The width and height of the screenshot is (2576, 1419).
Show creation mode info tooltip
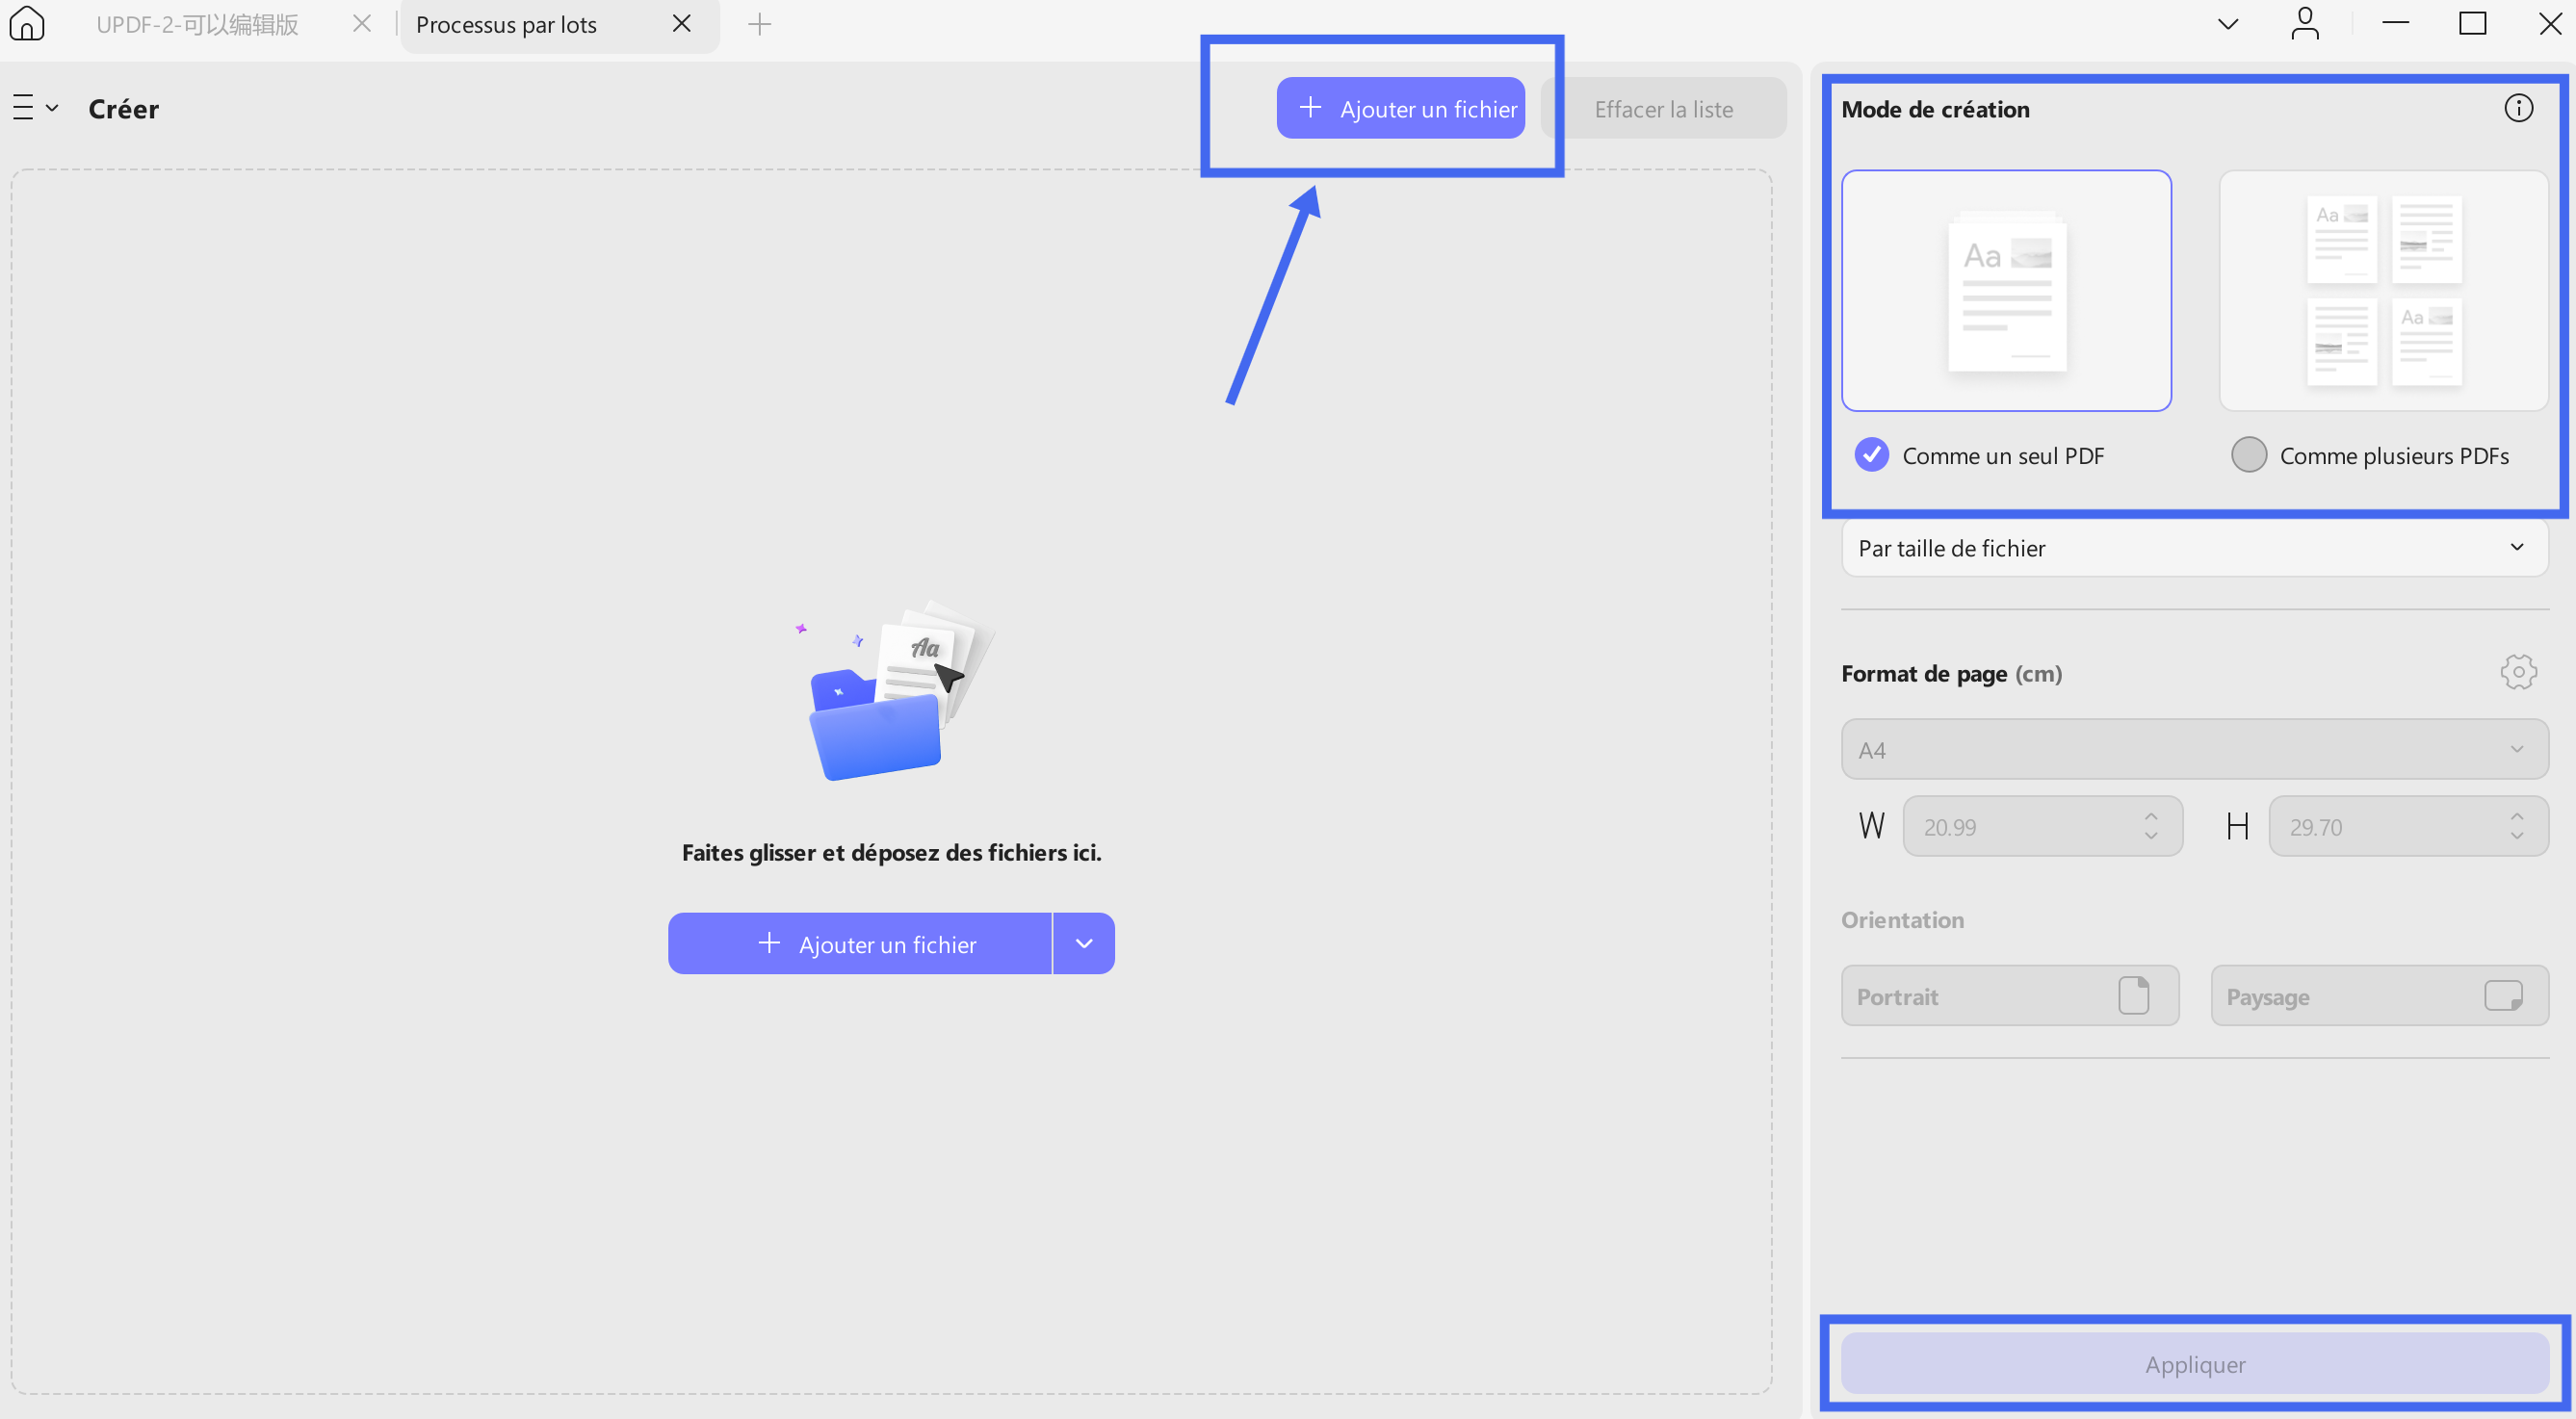click(2518, 108)
